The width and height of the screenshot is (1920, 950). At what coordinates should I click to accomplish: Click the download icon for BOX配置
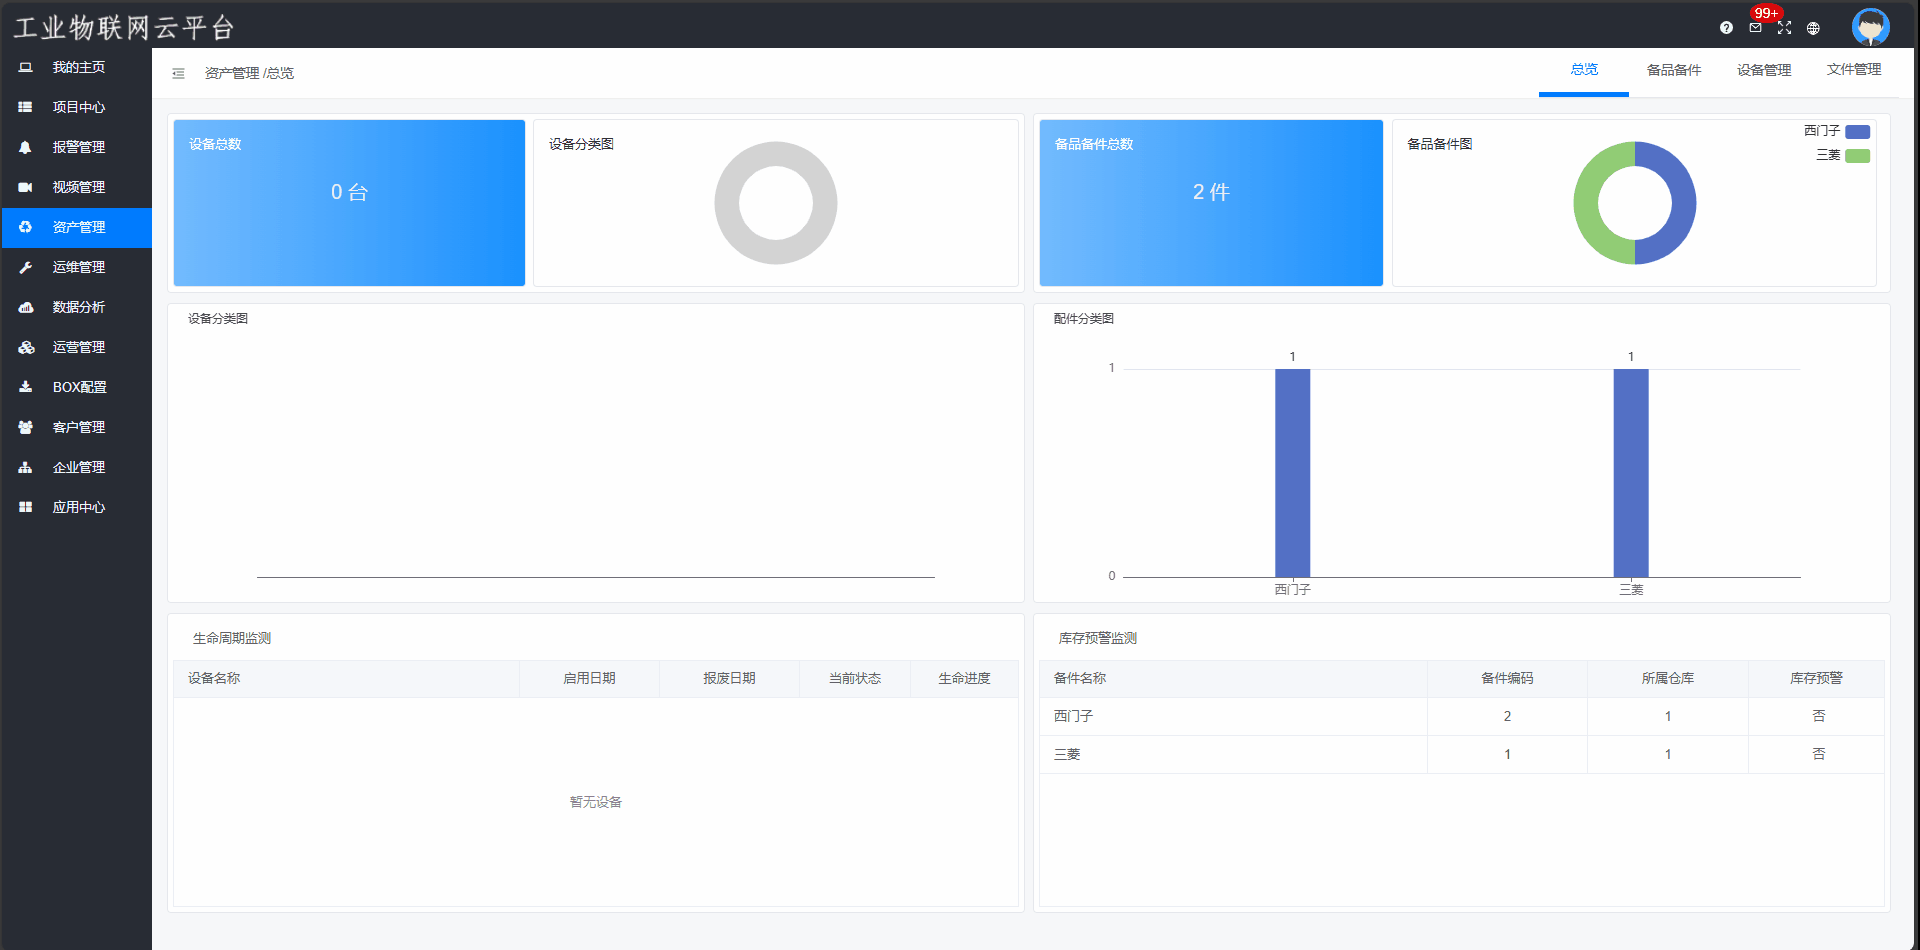pos(26,387)
